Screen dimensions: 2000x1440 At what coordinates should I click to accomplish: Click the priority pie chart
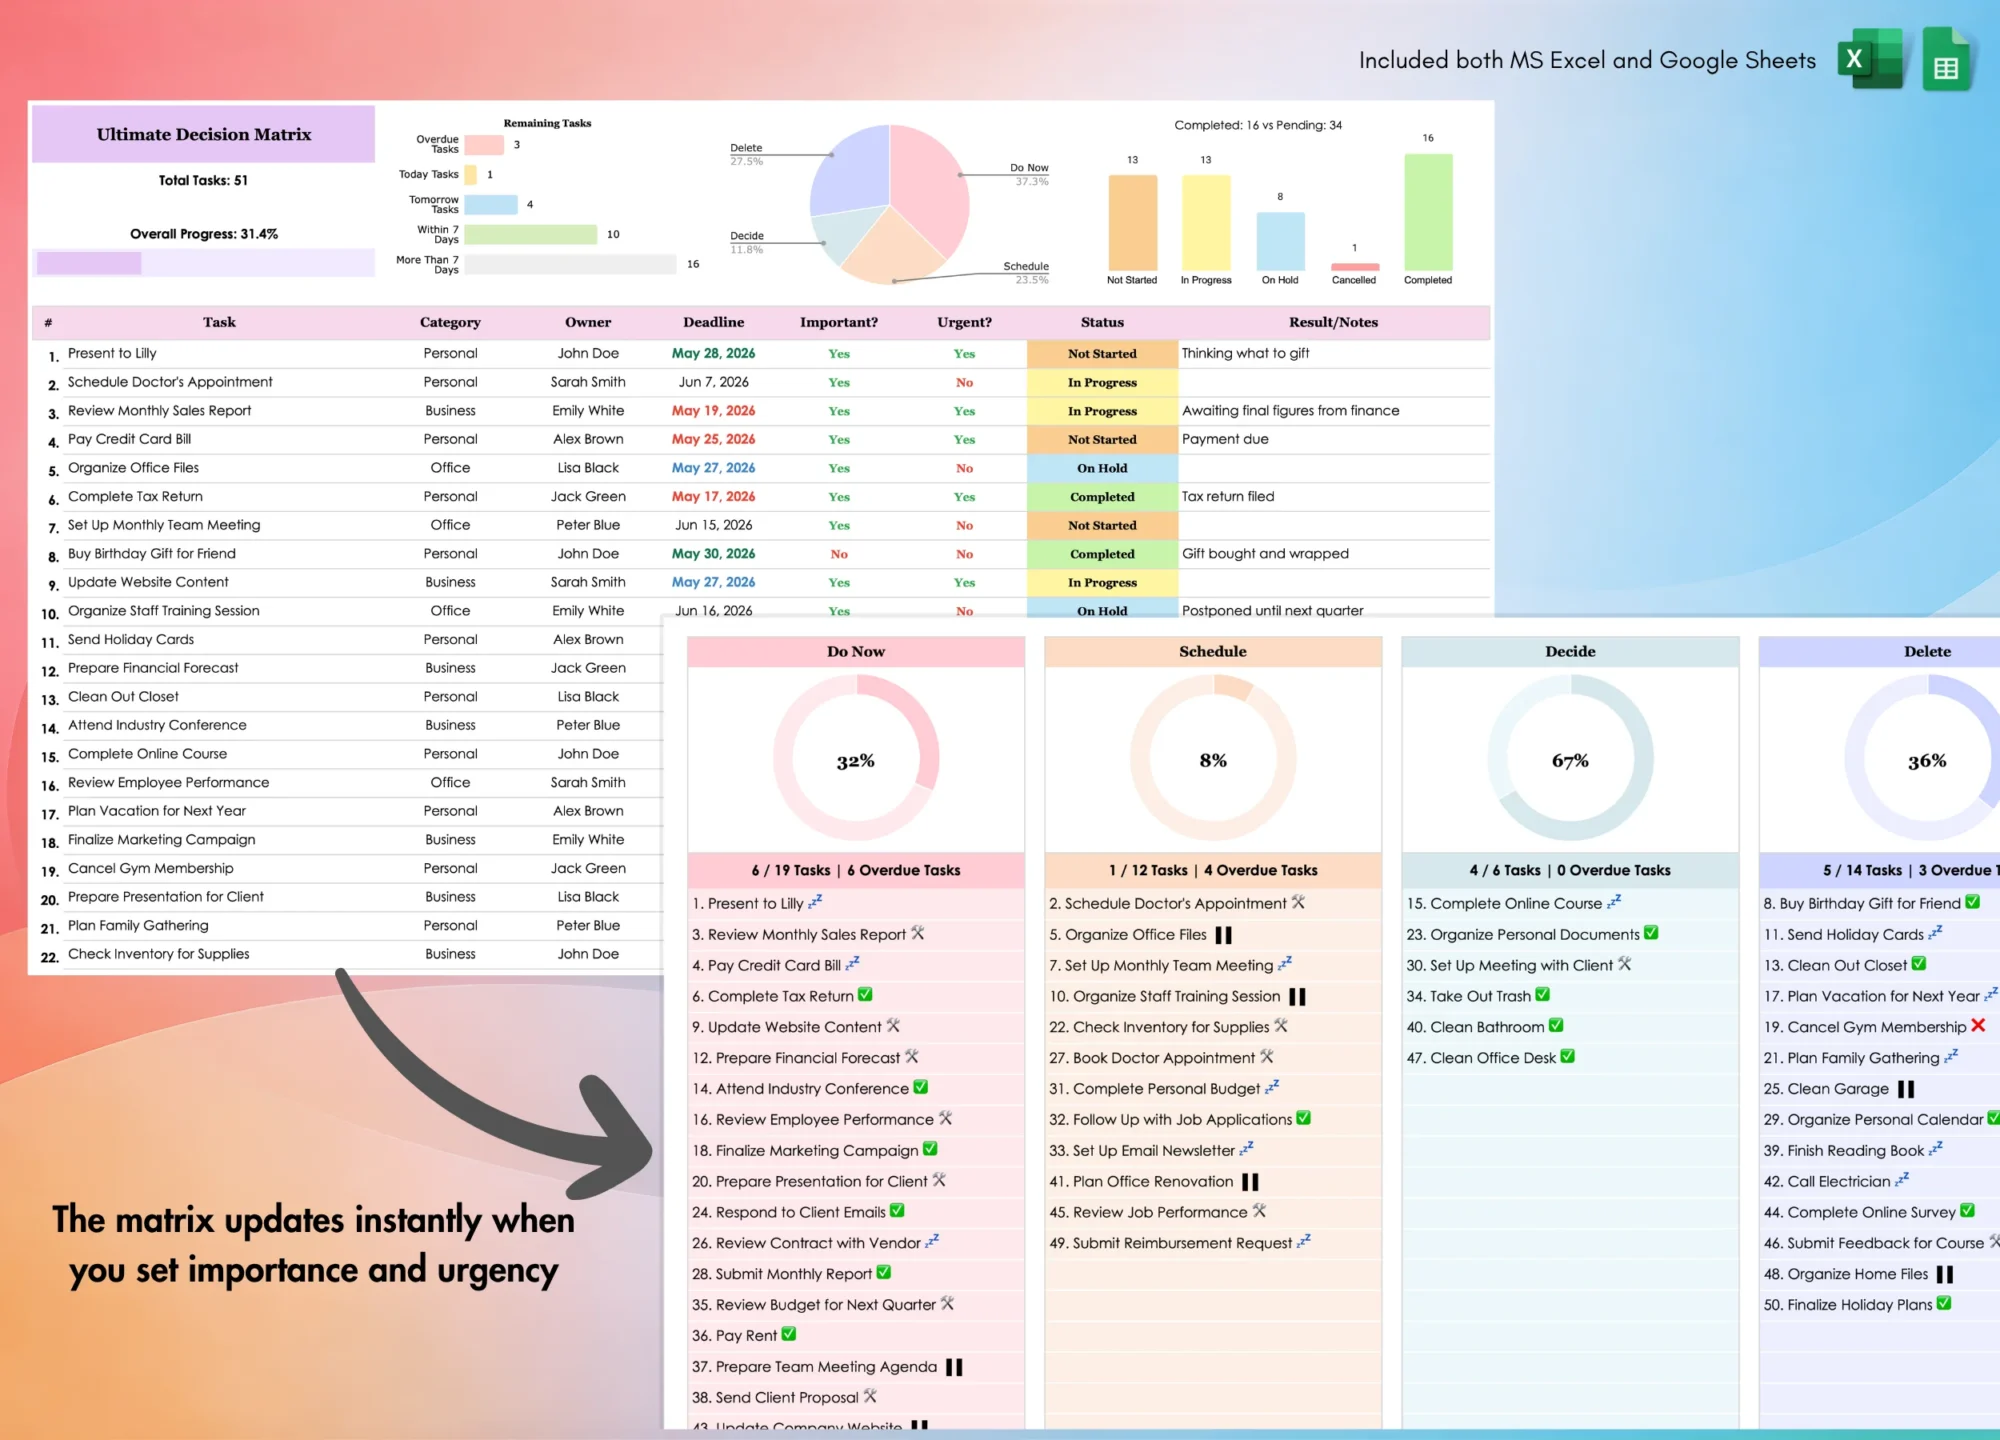click(x=889, y=204)
